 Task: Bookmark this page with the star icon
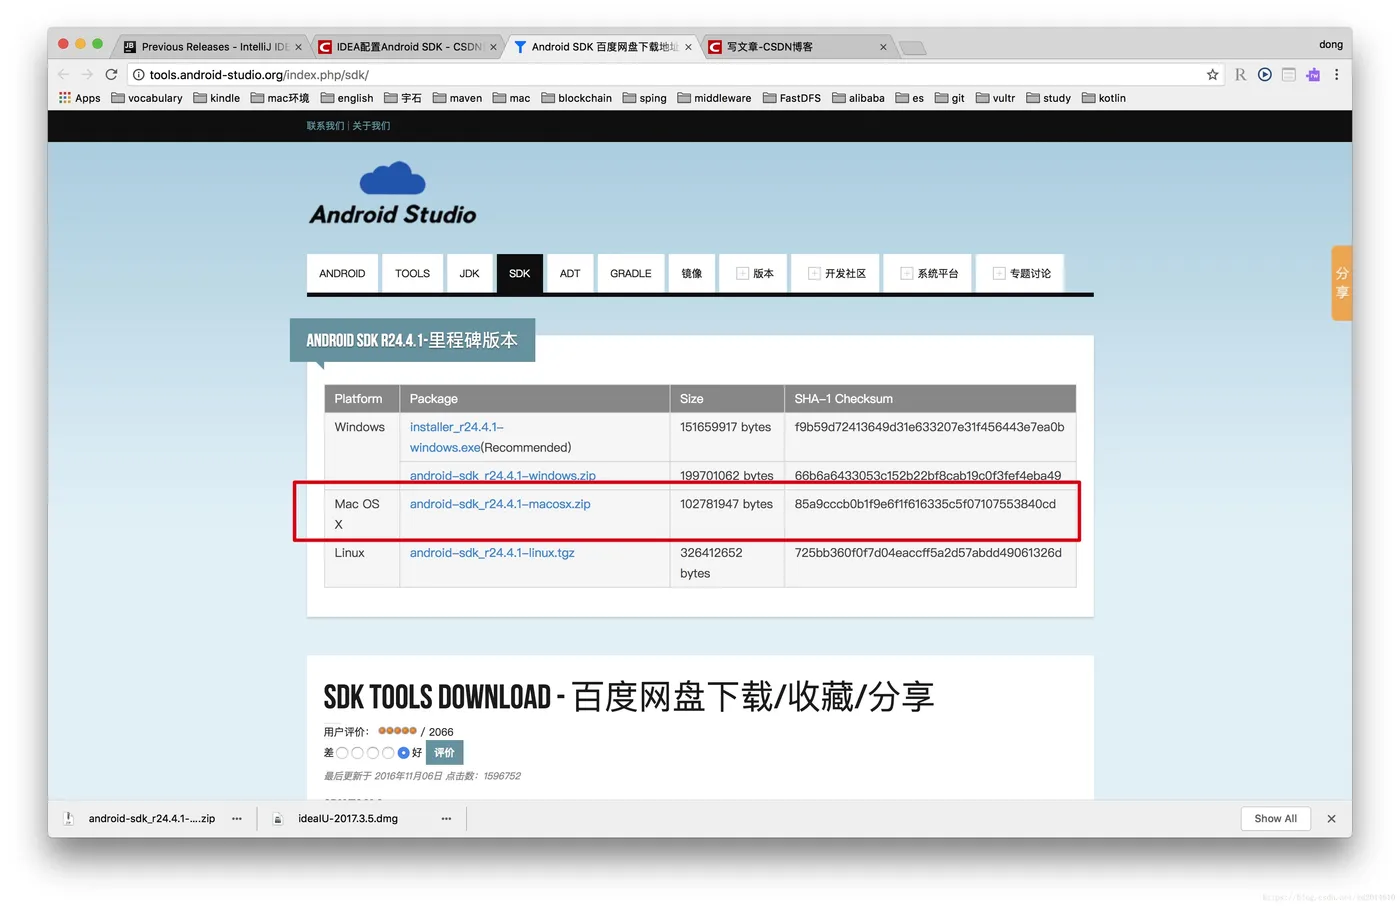[x=1213, y=75]
